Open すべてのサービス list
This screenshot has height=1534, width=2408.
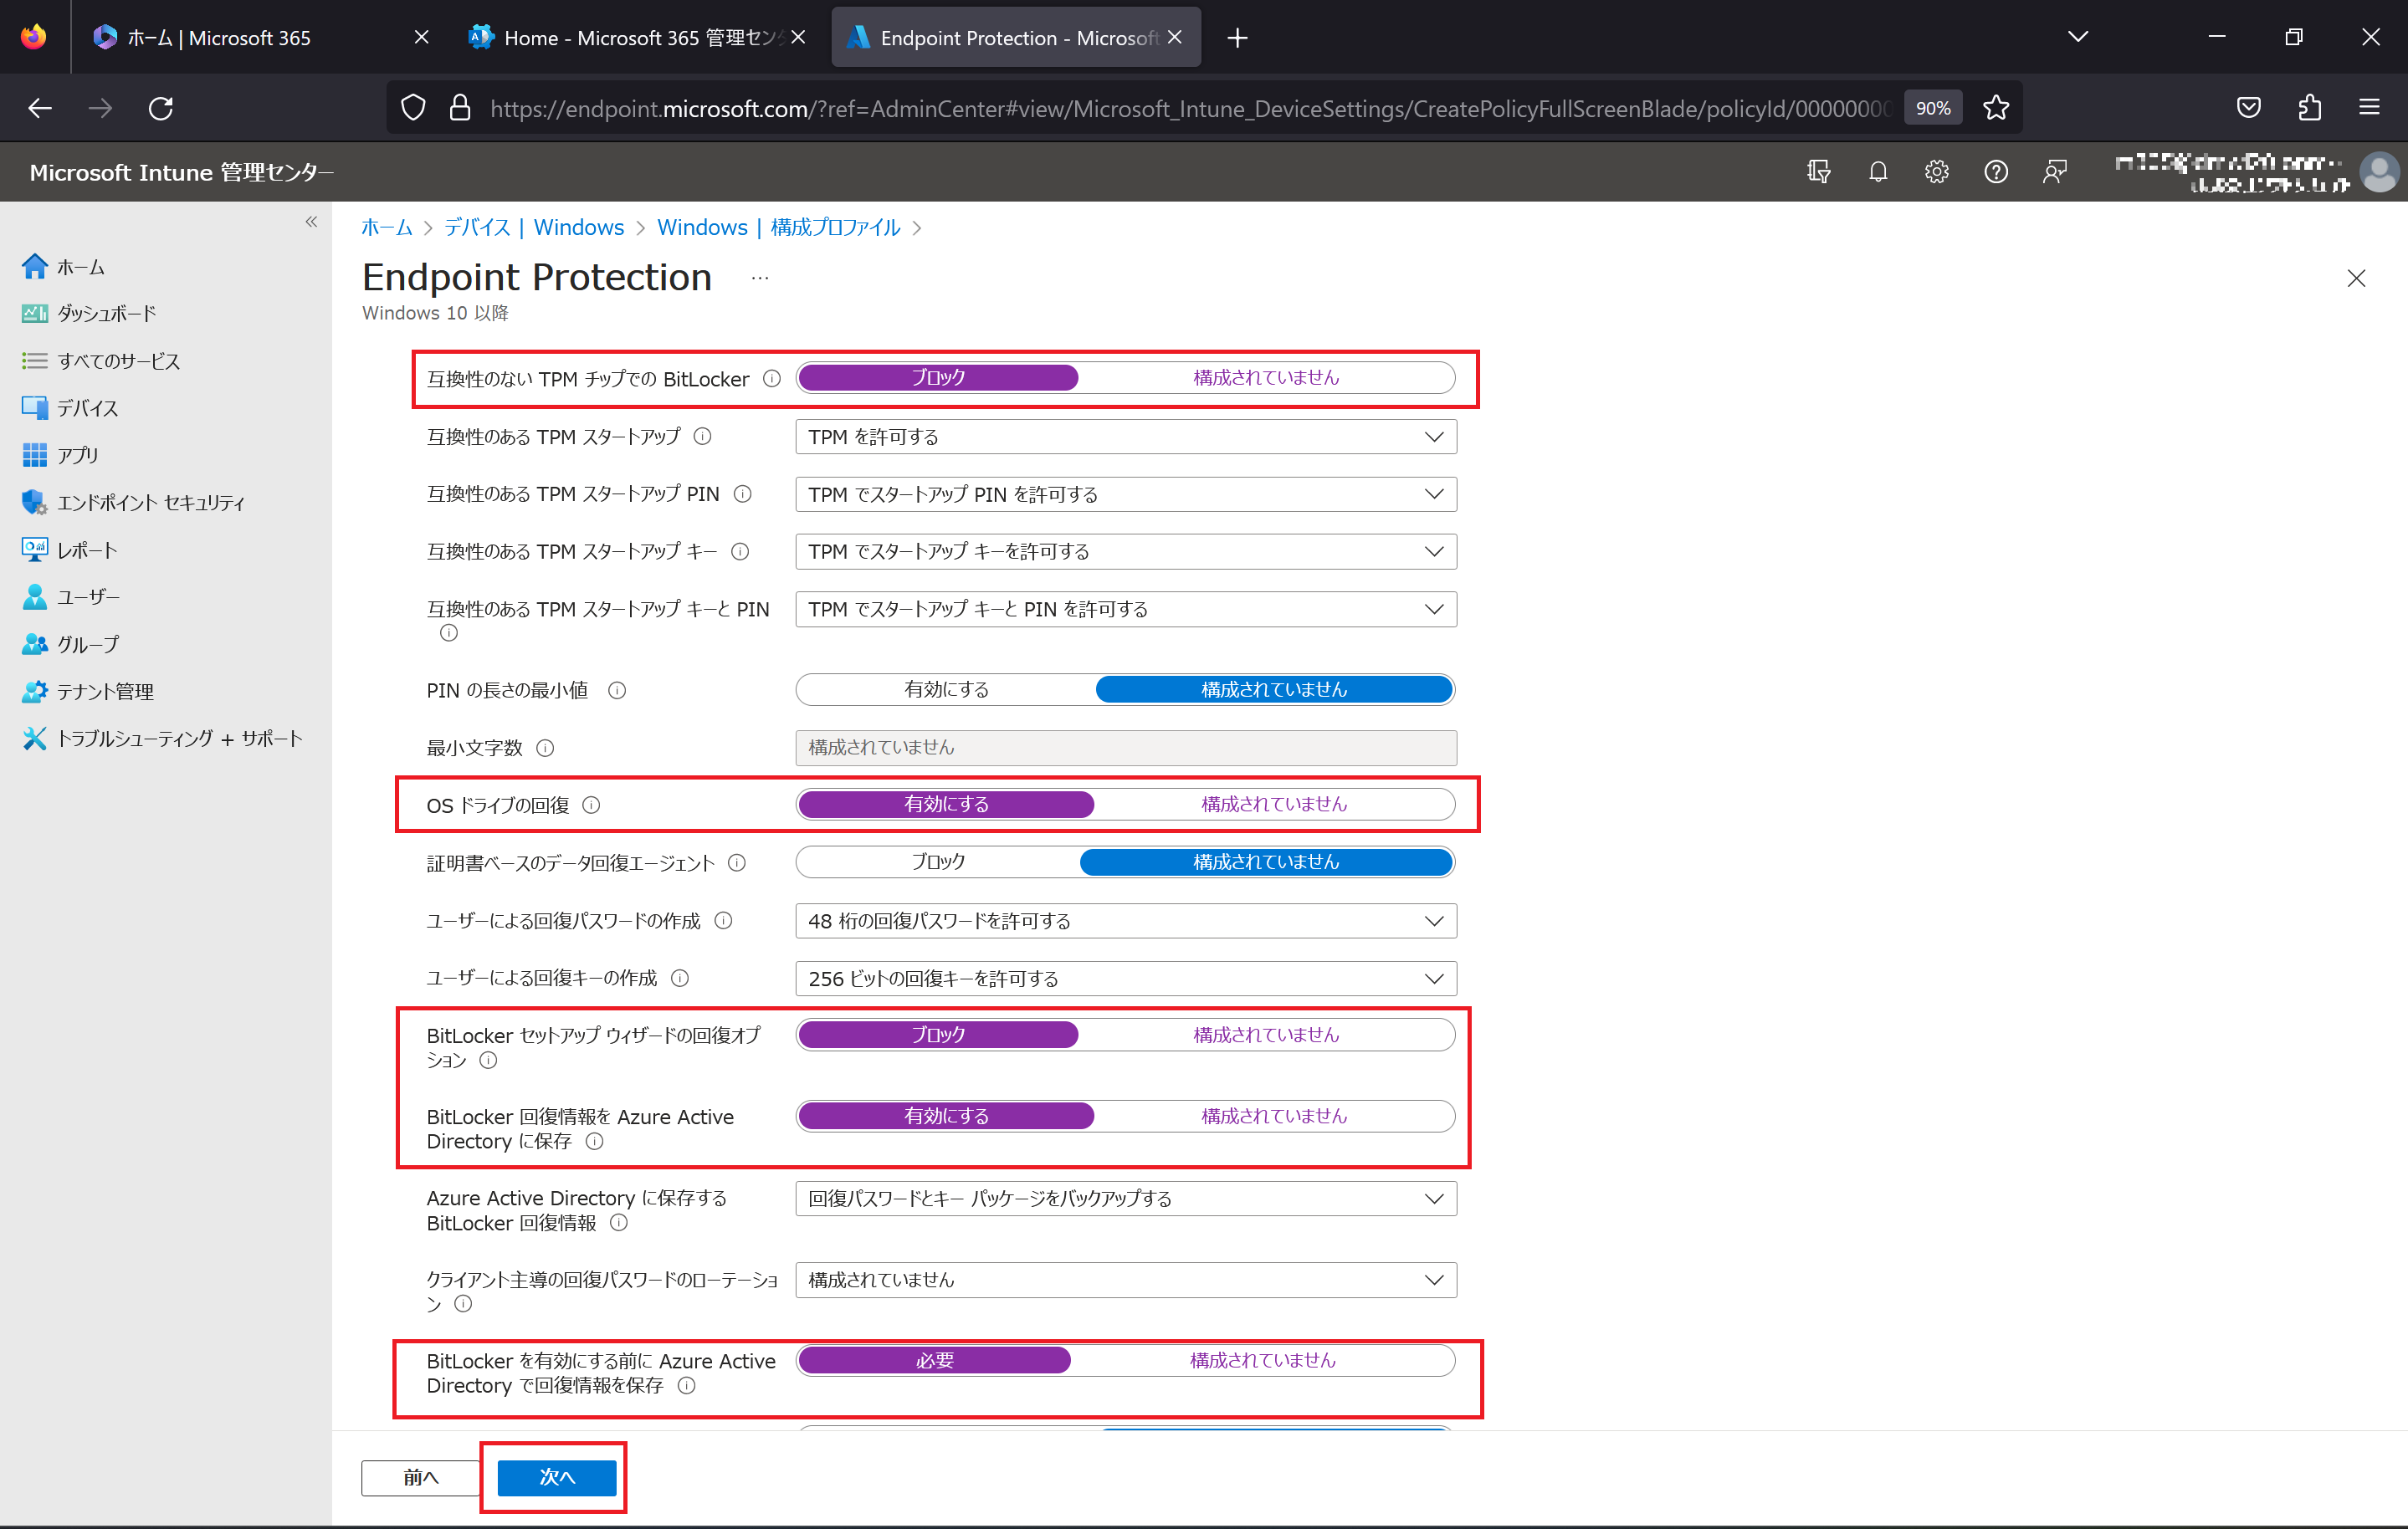pos(100,361)
